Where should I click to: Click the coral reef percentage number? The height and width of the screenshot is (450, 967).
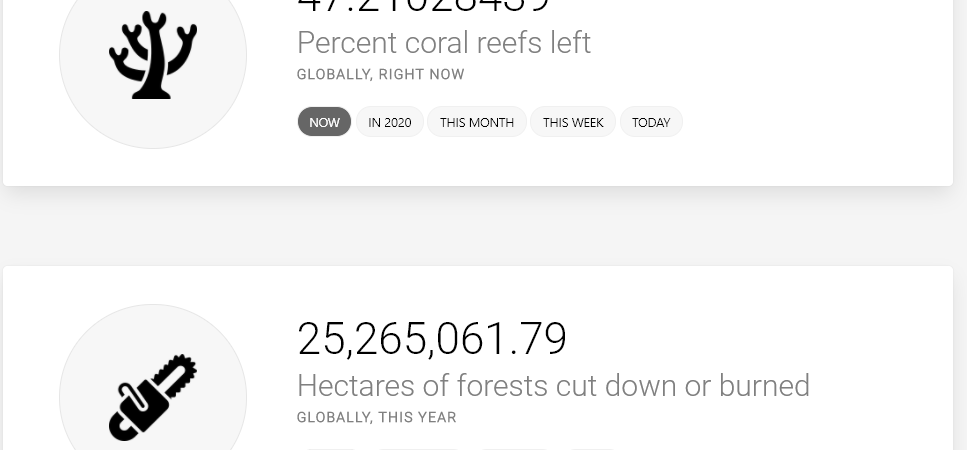tap(423, 6)
